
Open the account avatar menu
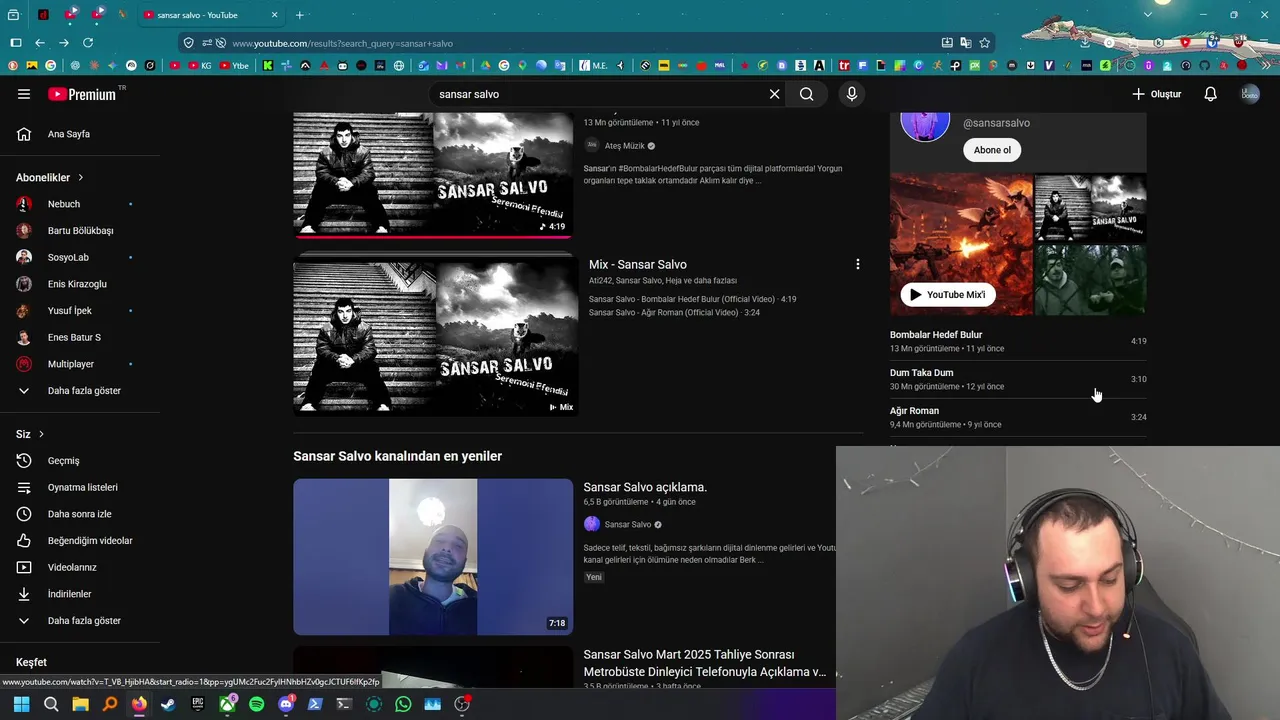1250,94
